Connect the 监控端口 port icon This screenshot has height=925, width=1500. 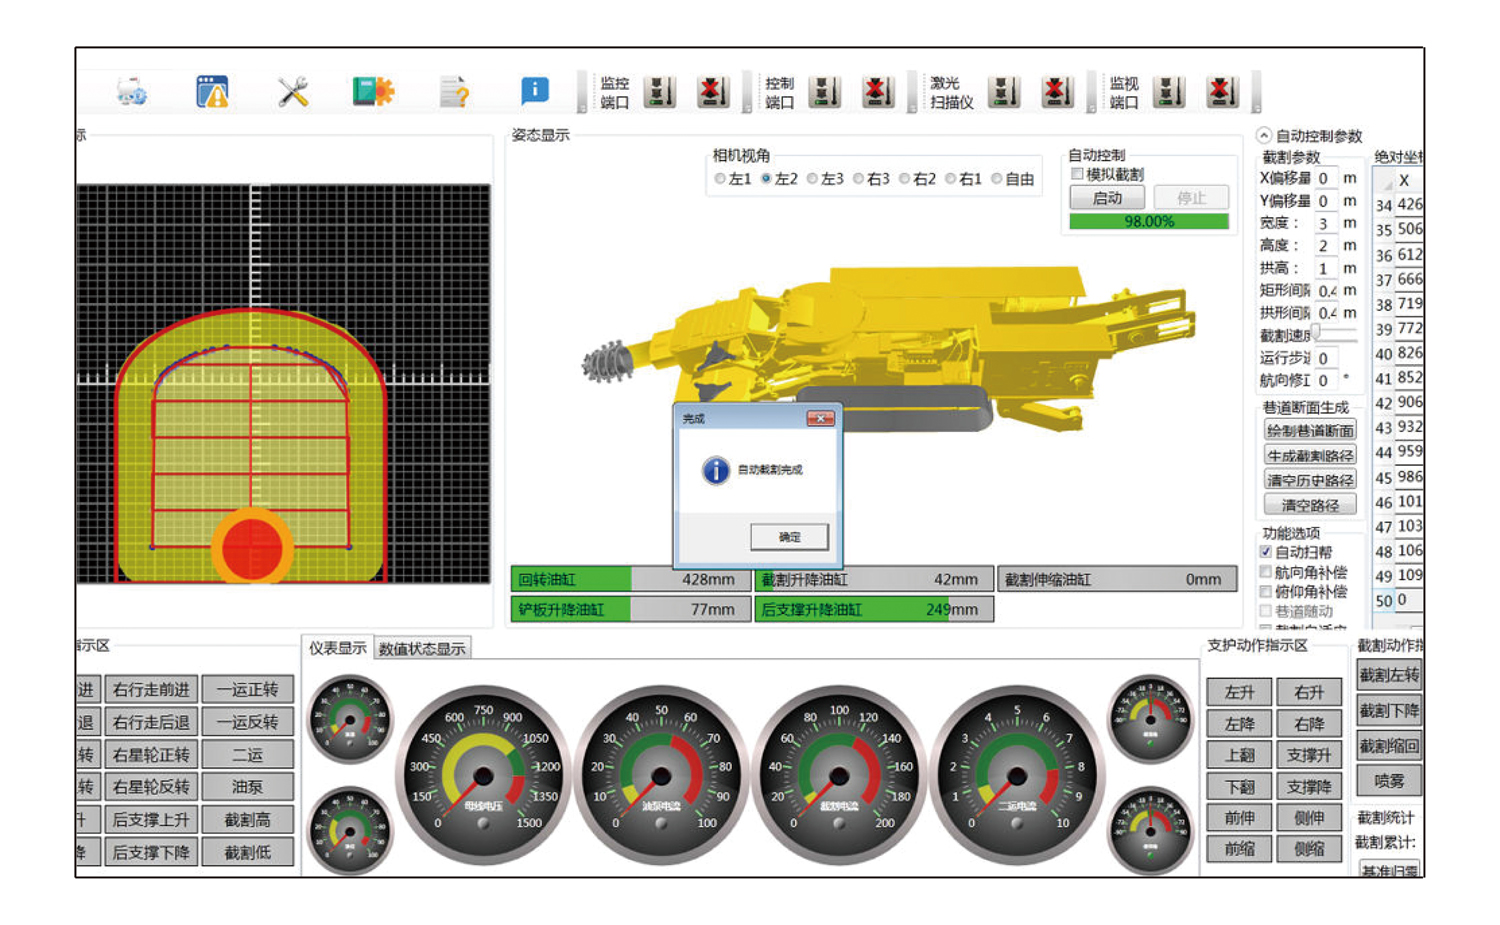659,92
